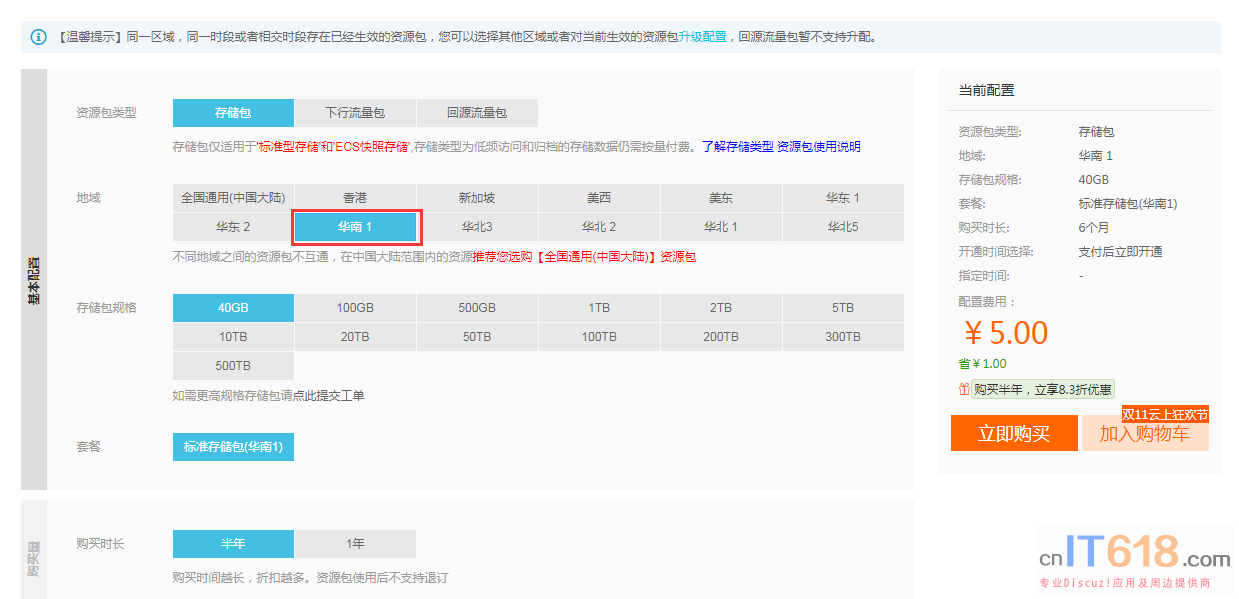The width and height of the screenshot is (1239, 599).
Task: Select 1TB storage package size
Action: tap(599, 308)
